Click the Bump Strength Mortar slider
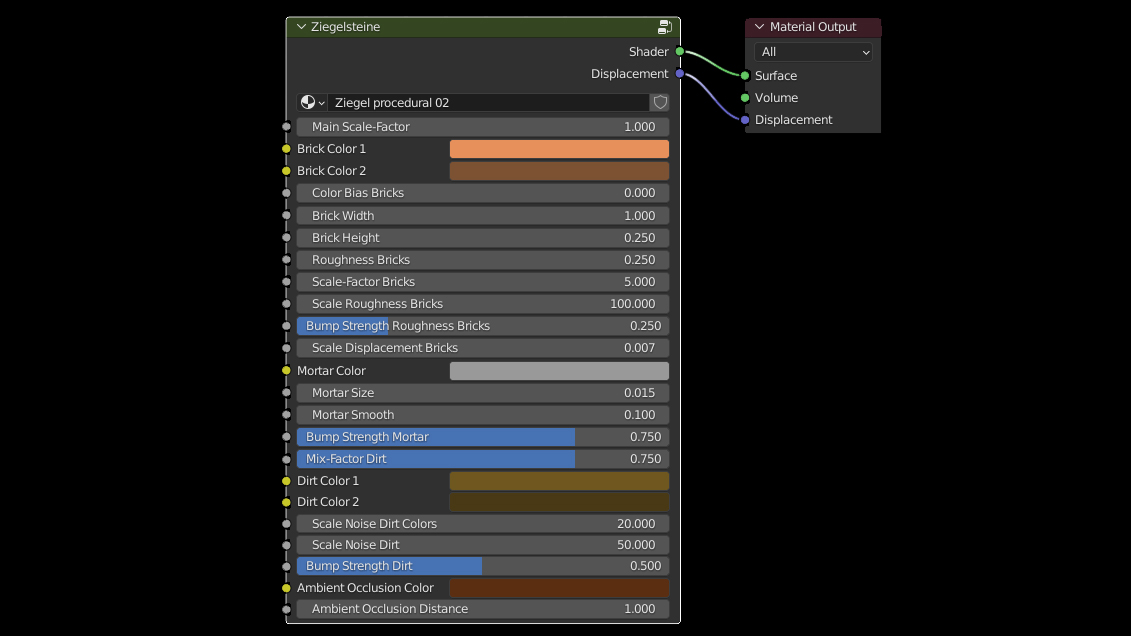Screen dimensions: 1131x636 pos(483,437)
